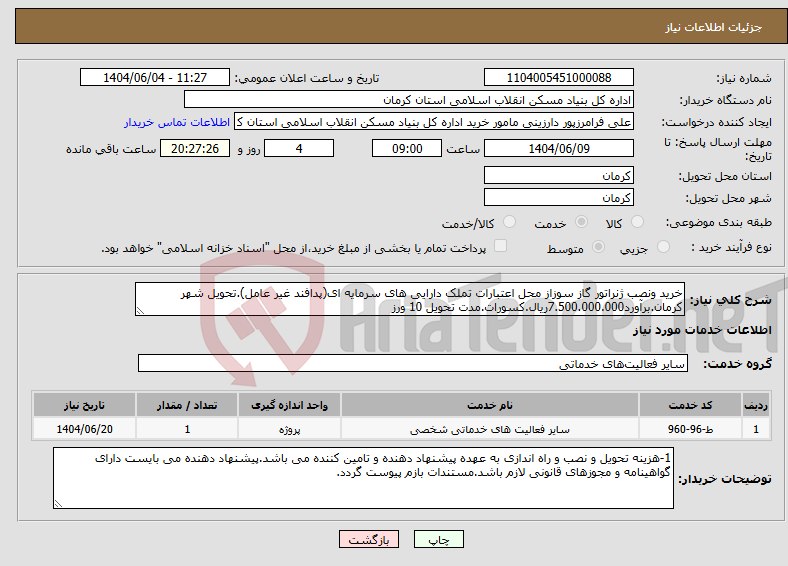This screenshot has height=566, width=788.
Task: Open the اطلاعات تماس خریدار link
Action: coord(177,122)
